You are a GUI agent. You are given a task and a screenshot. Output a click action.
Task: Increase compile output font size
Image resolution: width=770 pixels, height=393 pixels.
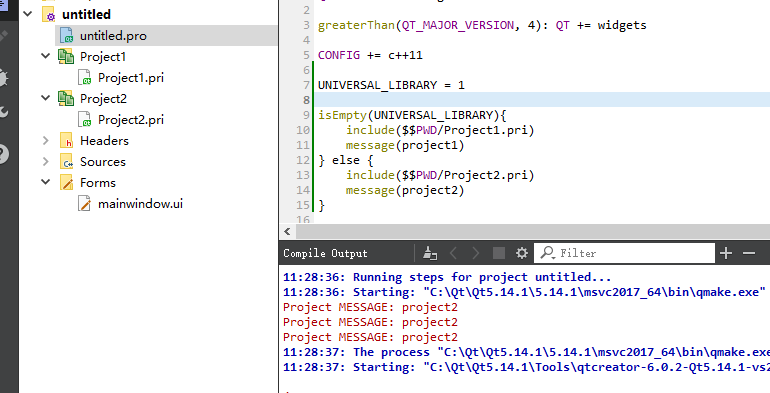click(x=726, y=253)
